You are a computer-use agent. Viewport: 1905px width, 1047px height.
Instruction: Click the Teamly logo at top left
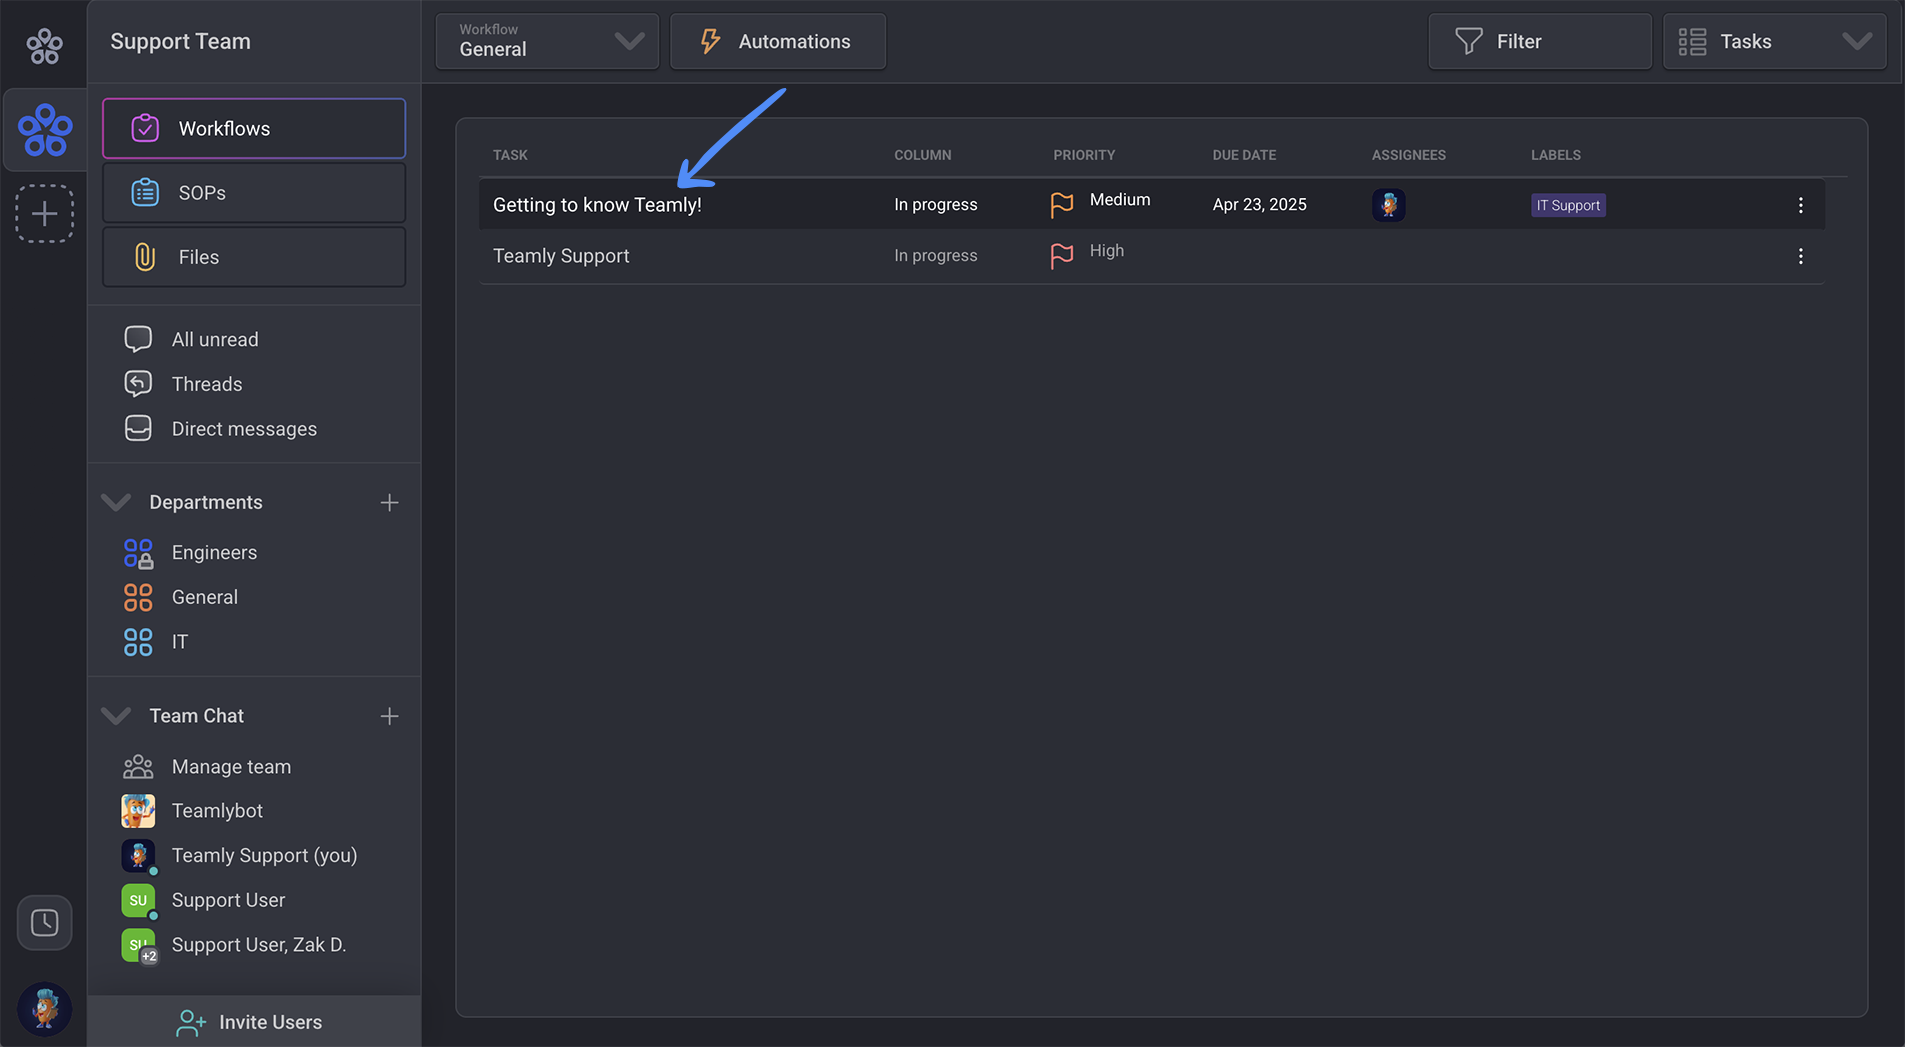tap(44, 46)
